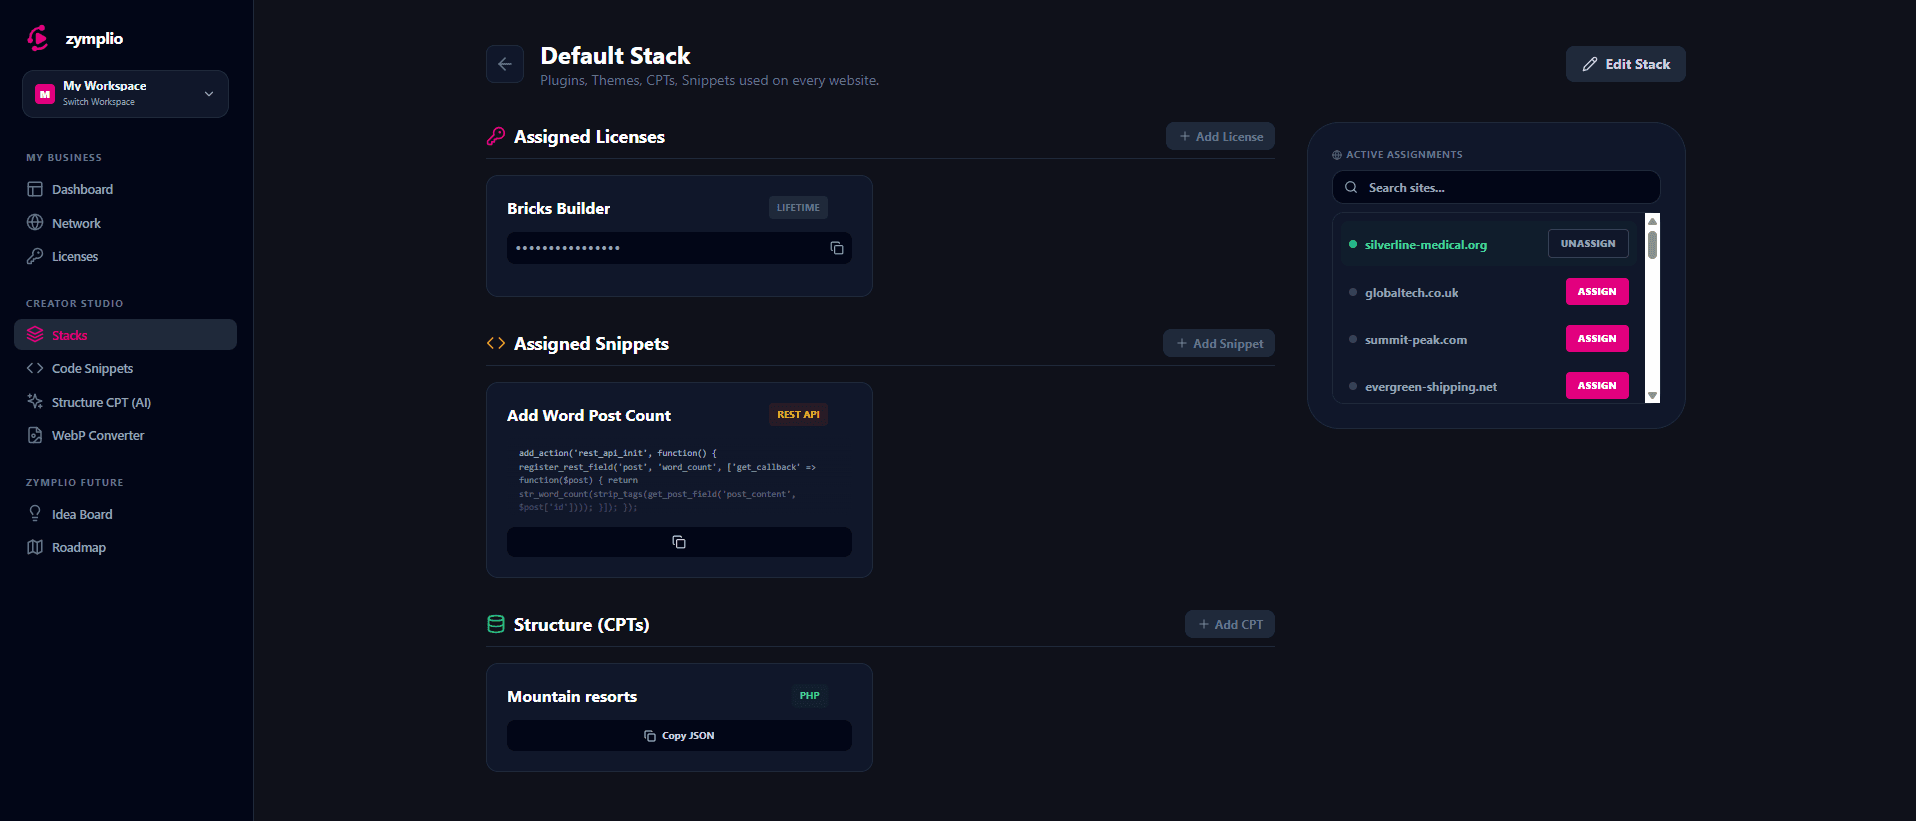The height and width of the screenshot is (821, 1916).
Task: Open the Dashboard icon in the sidebar
Action: [36, 189]
